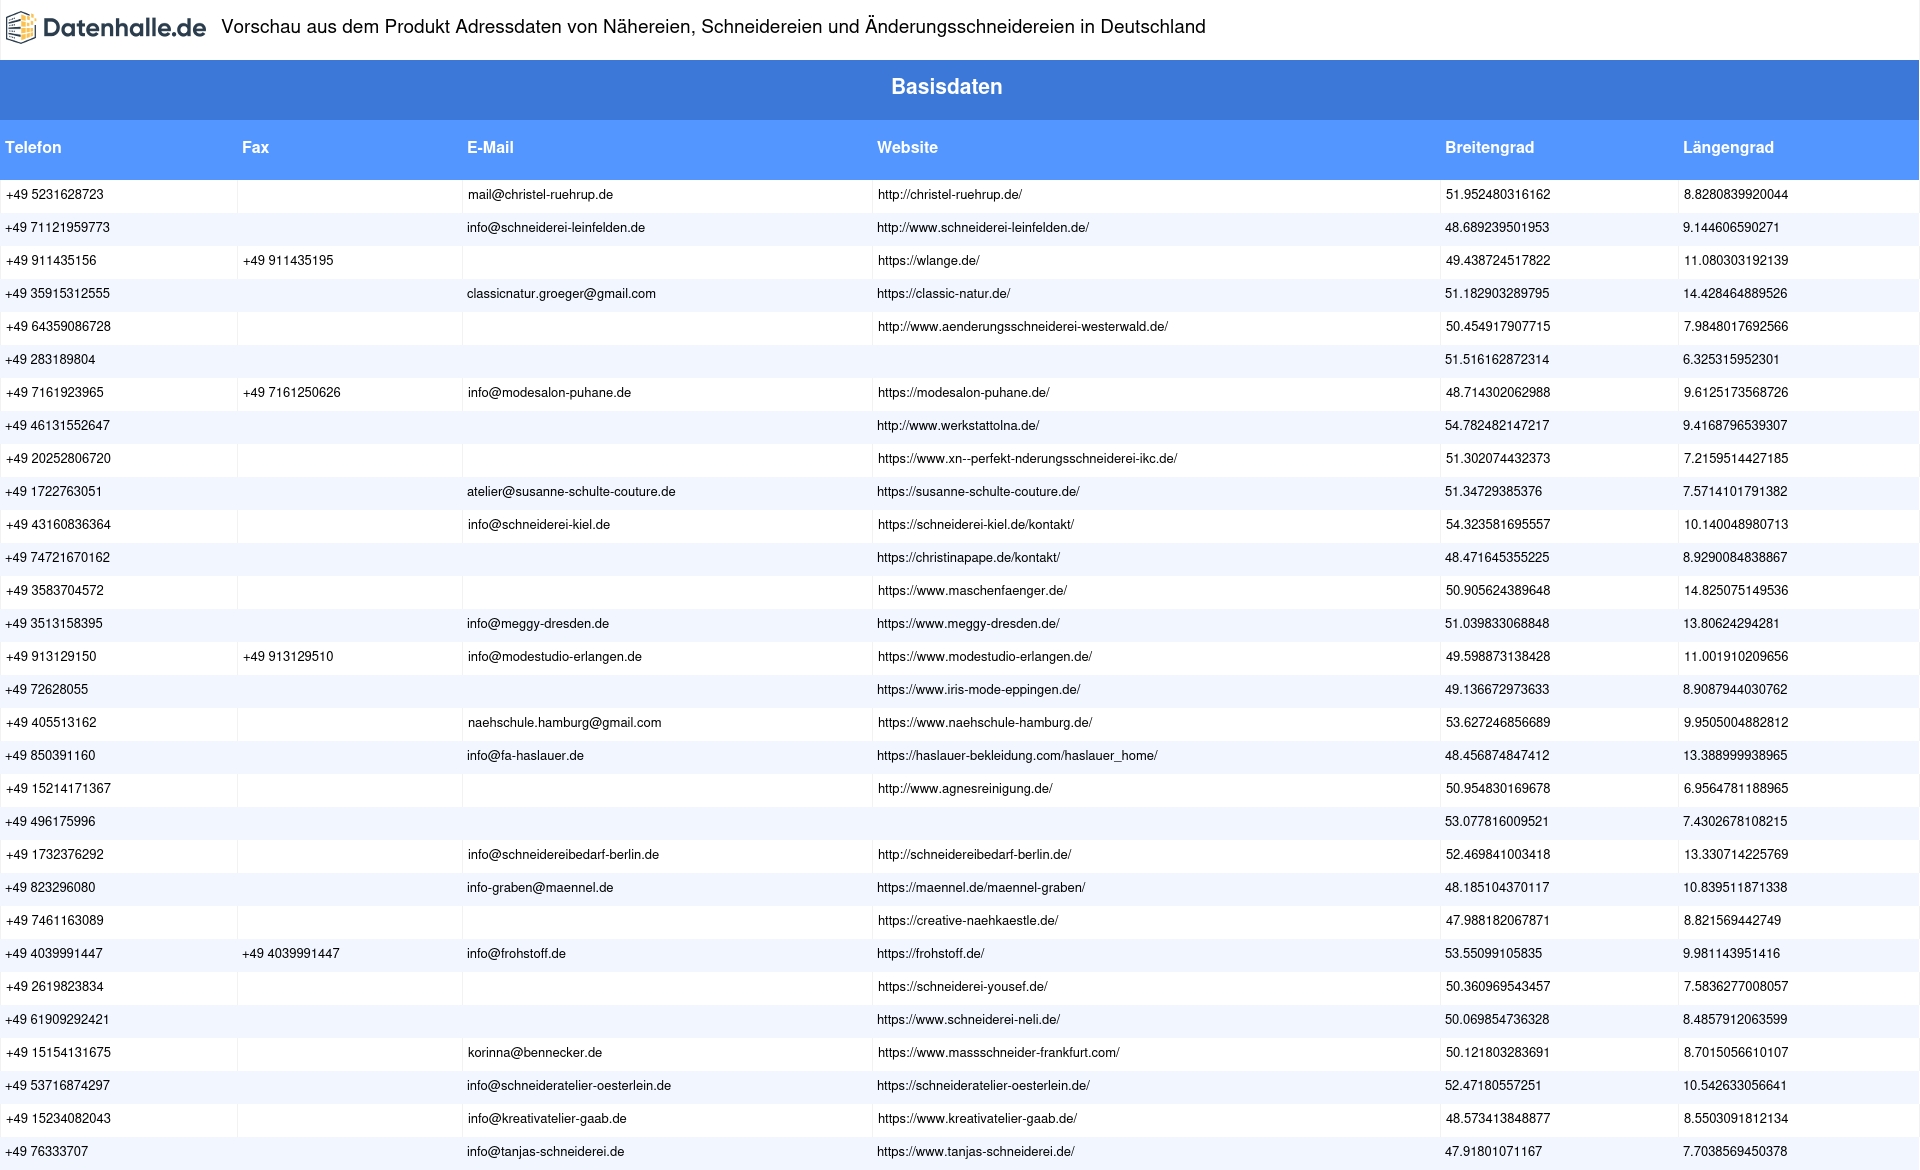
Task: Select email info@schneiderei-kiel.de
Action: click(x=539, y=525)
